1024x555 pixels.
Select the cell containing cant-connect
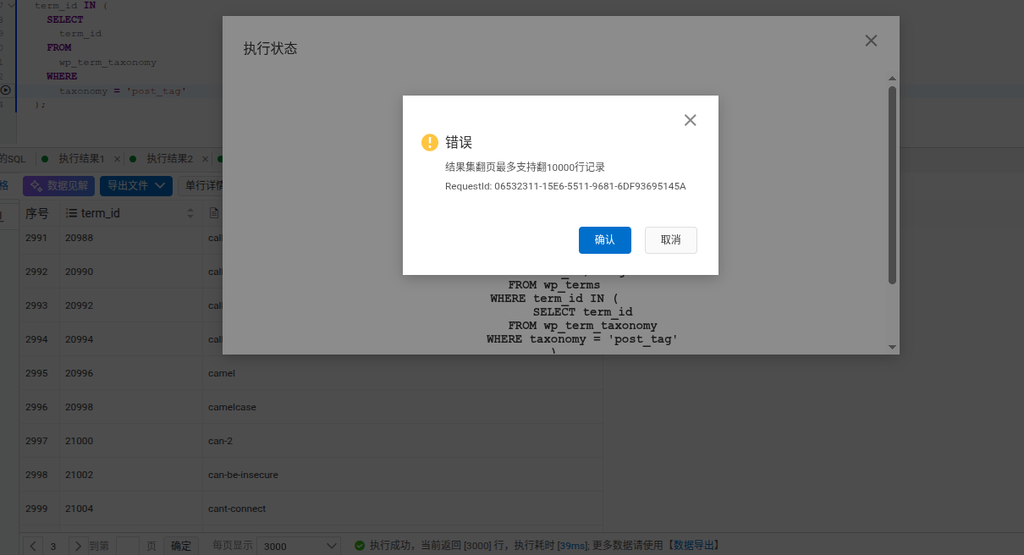coord(402,509)
